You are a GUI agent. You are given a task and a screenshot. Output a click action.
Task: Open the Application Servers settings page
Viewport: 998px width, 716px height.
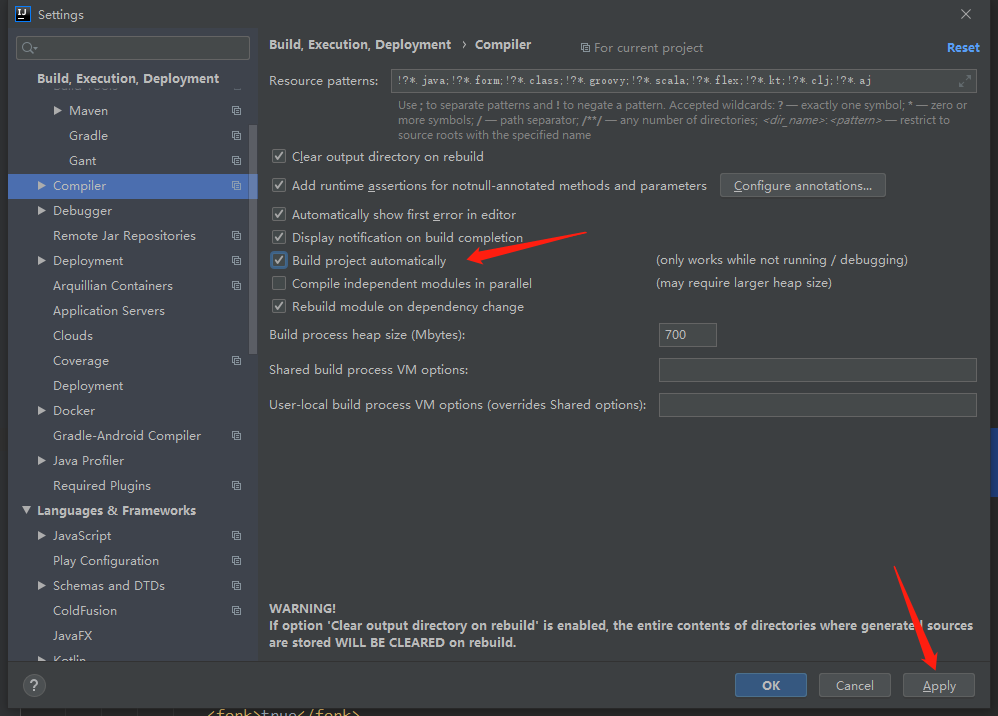[108, 310]
